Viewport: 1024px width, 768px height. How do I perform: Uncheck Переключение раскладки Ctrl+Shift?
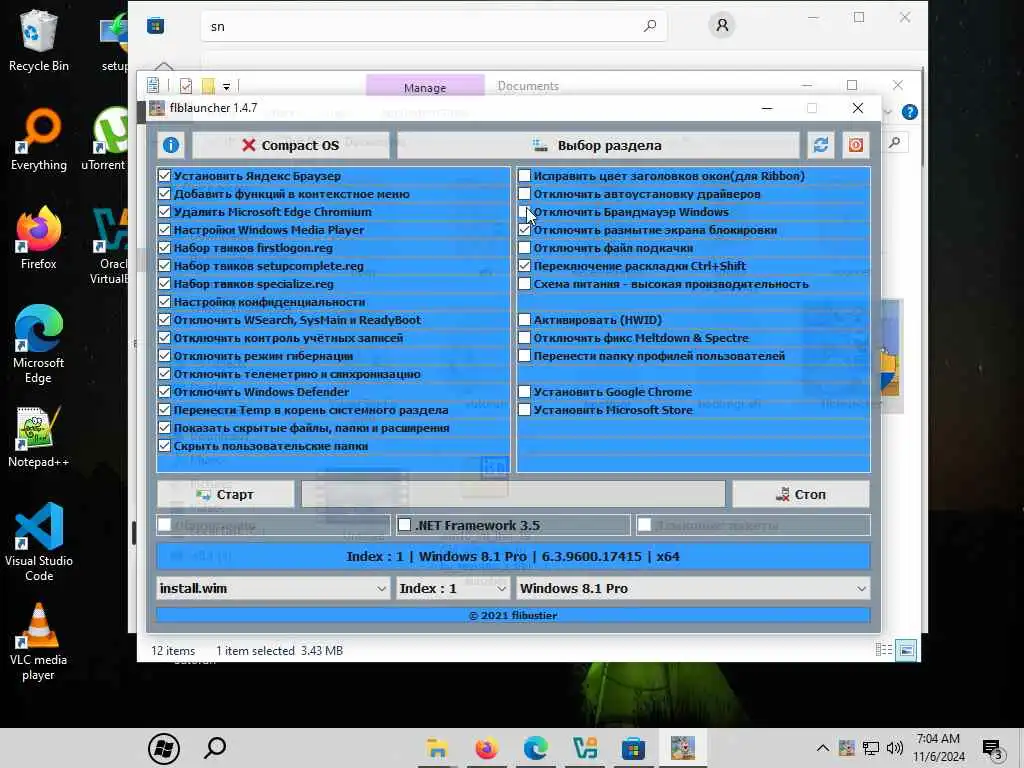pos(524,266)
